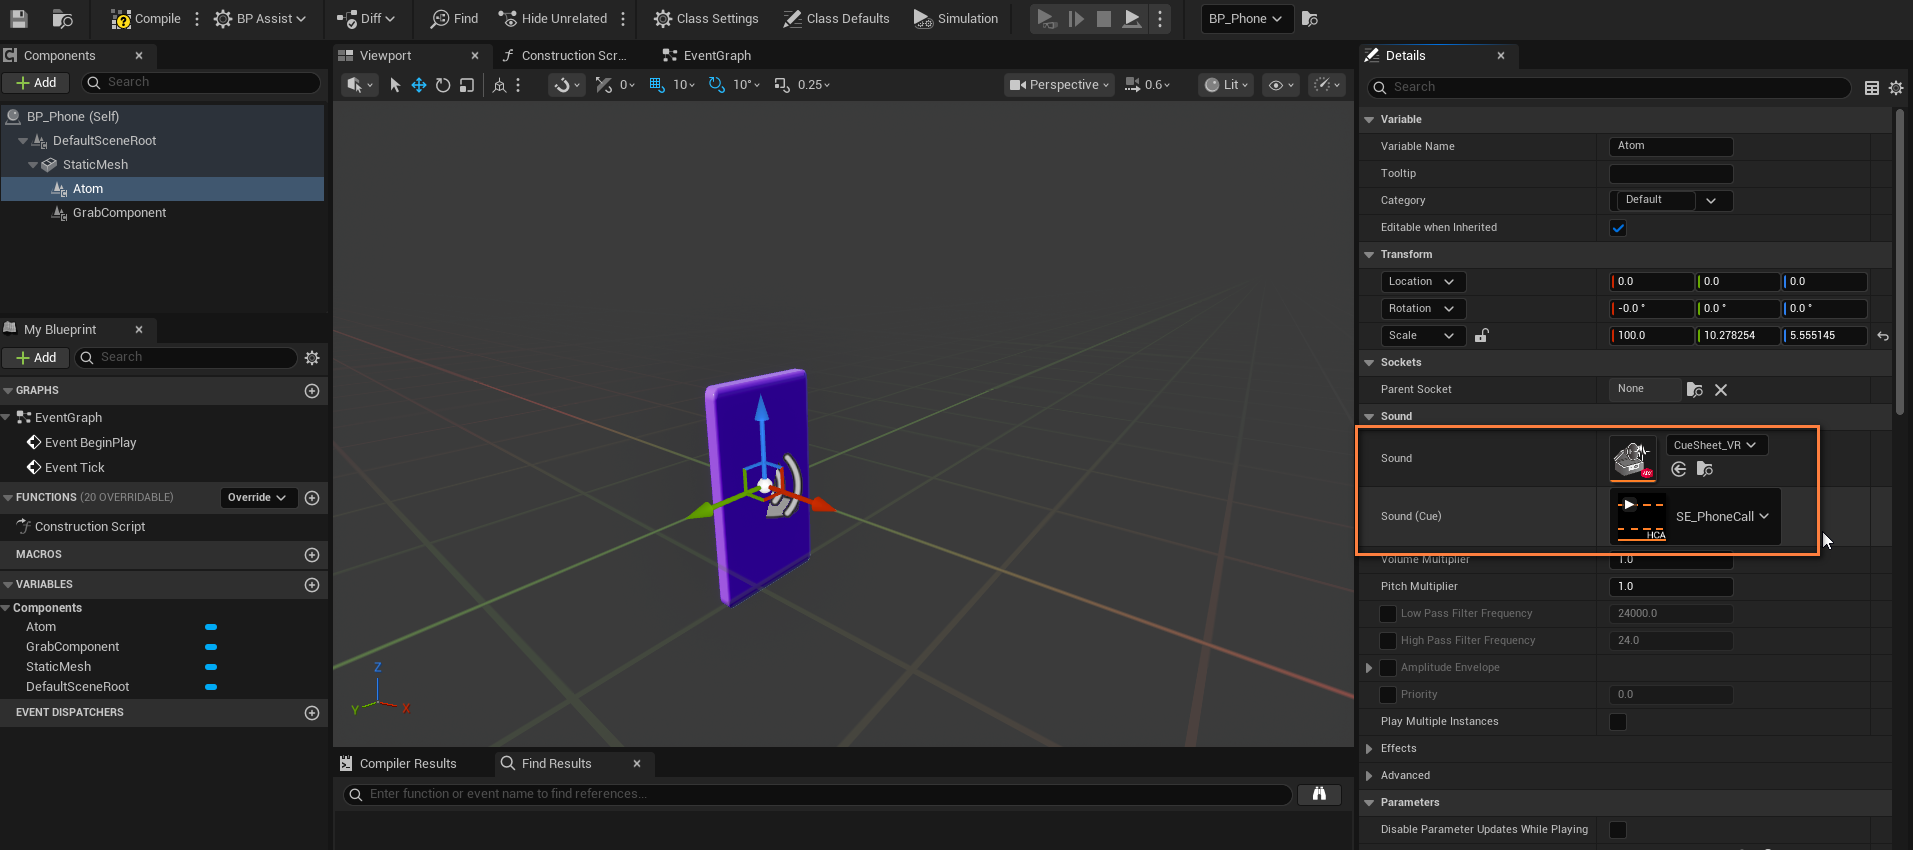Click the Save blueprint icon
1913x850 pixels.
pos(19,18)
